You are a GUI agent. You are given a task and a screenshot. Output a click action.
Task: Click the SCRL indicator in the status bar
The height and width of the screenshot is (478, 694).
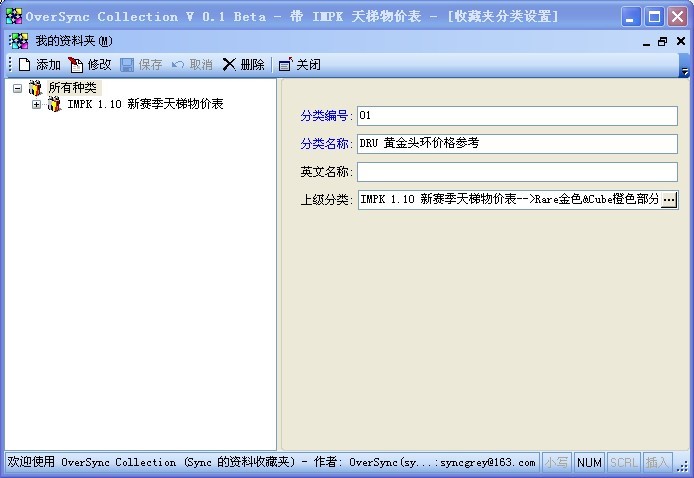623,463
